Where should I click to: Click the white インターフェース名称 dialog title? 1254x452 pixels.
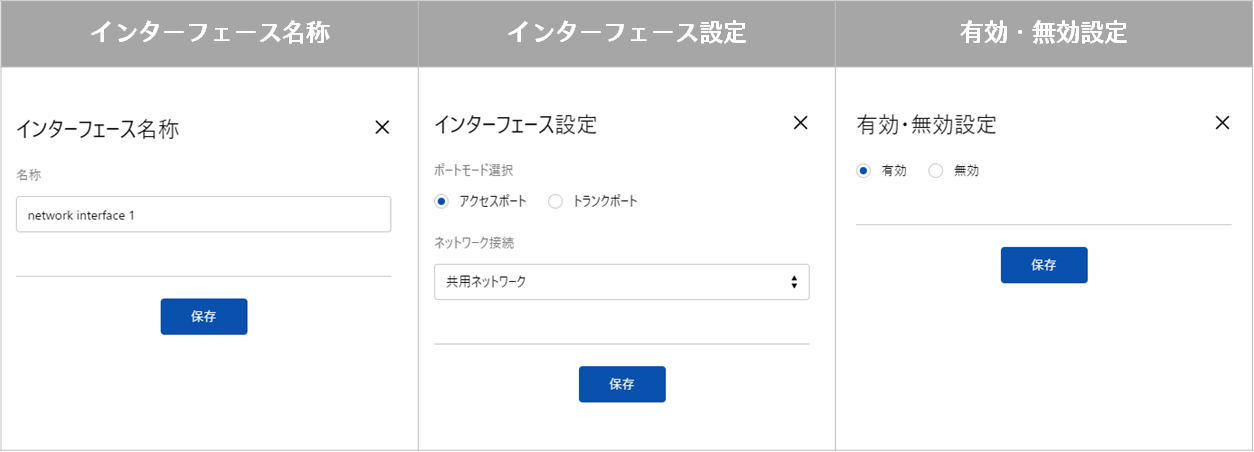[98, 129]
